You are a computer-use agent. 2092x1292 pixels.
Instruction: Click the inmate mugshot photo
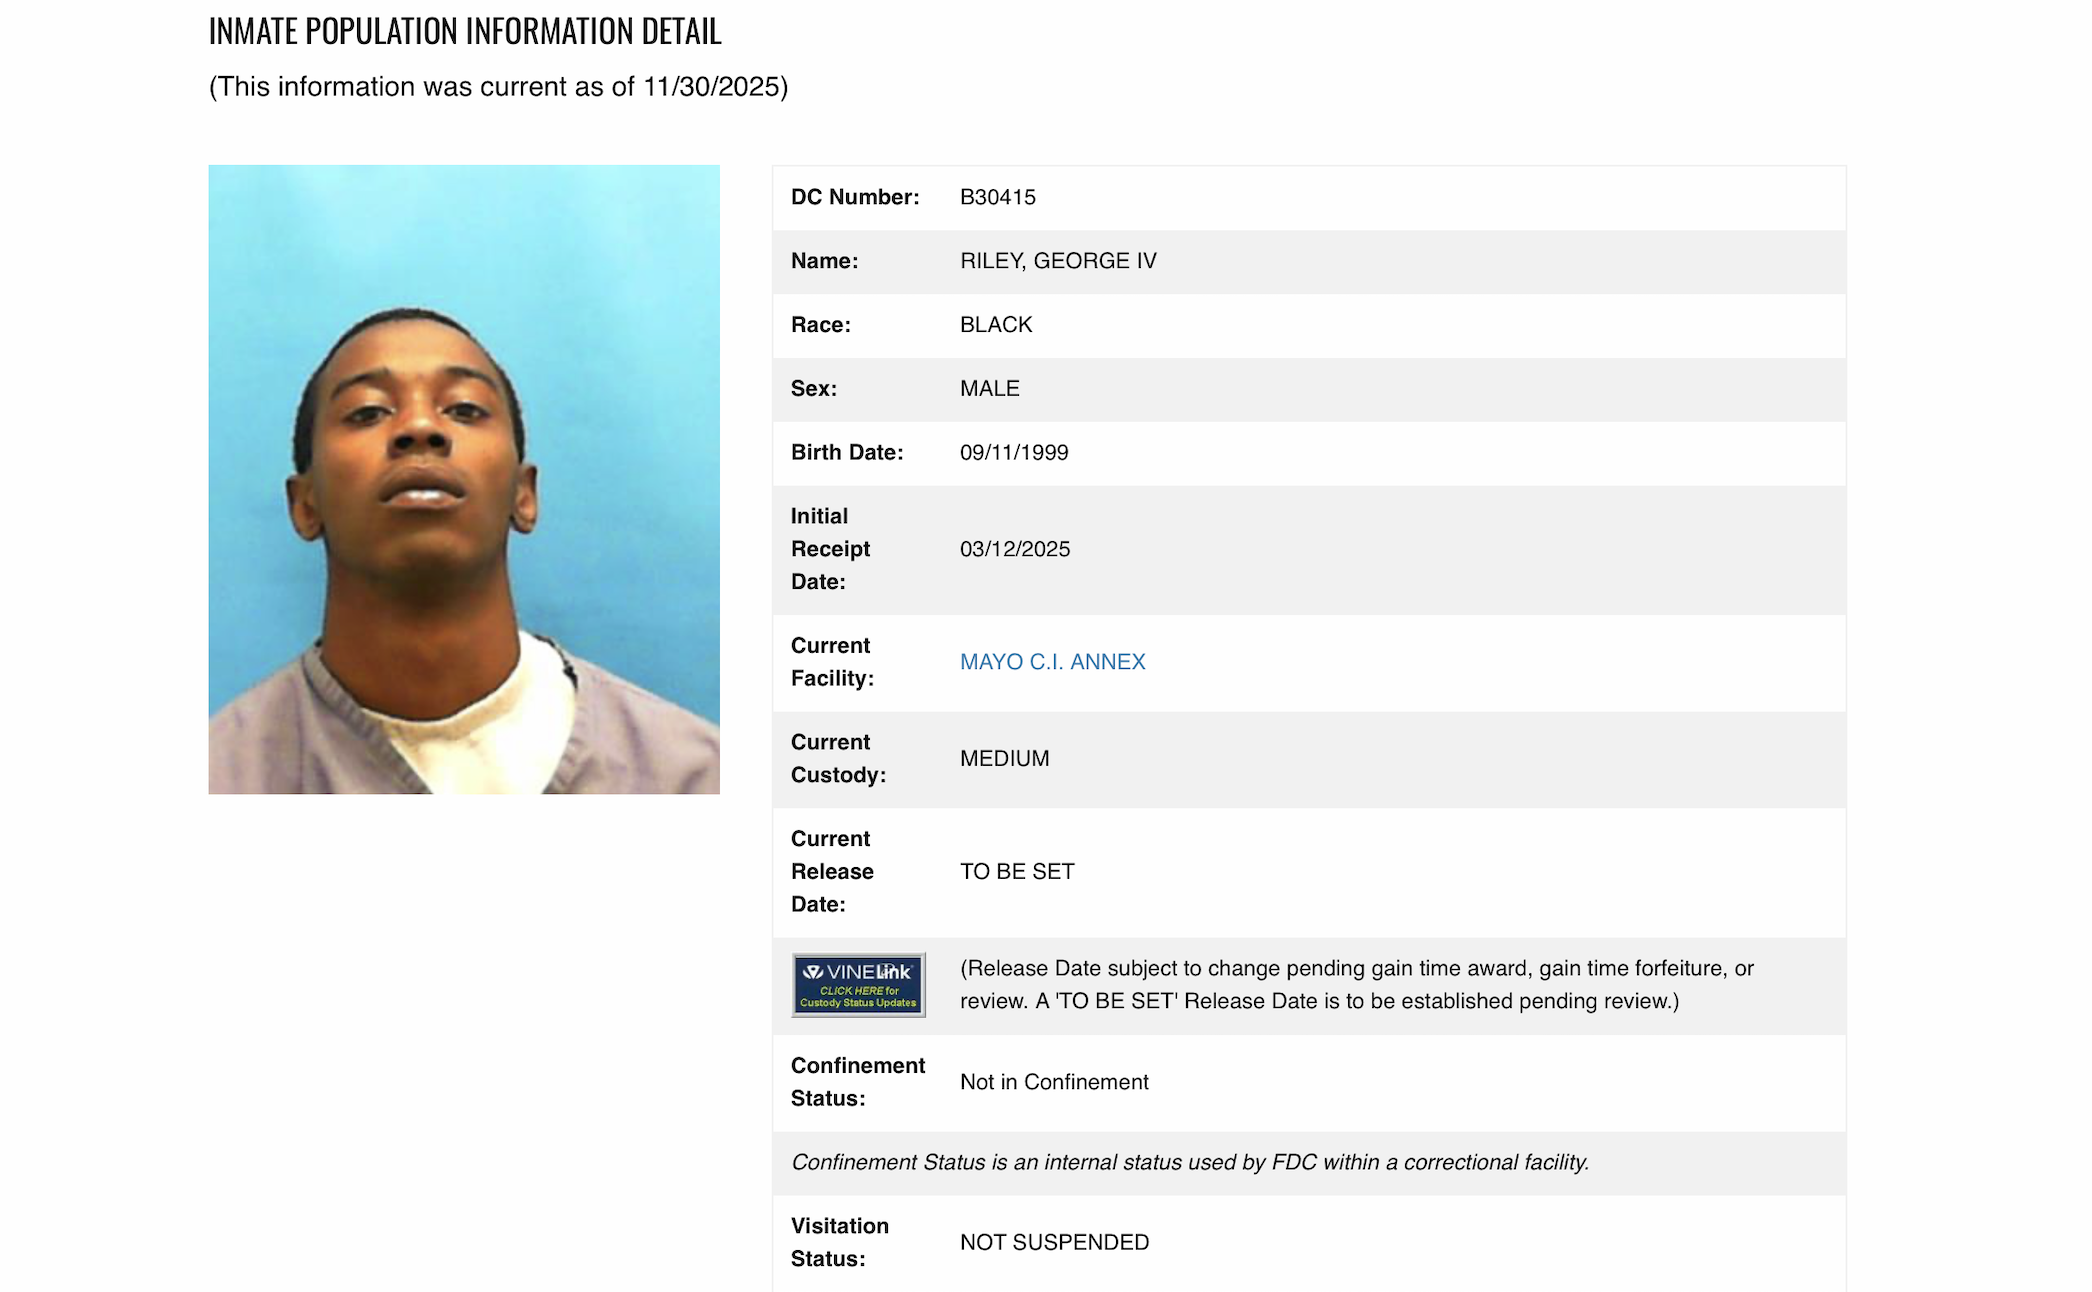point(464,479)
